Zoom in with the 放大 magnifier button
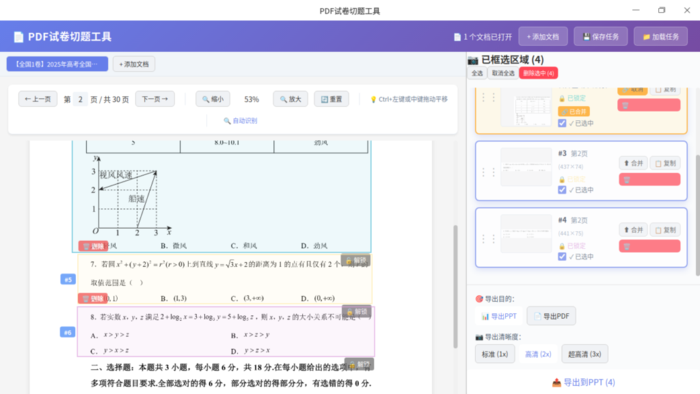This screenshot has width=700, height=394. (291, 99)
